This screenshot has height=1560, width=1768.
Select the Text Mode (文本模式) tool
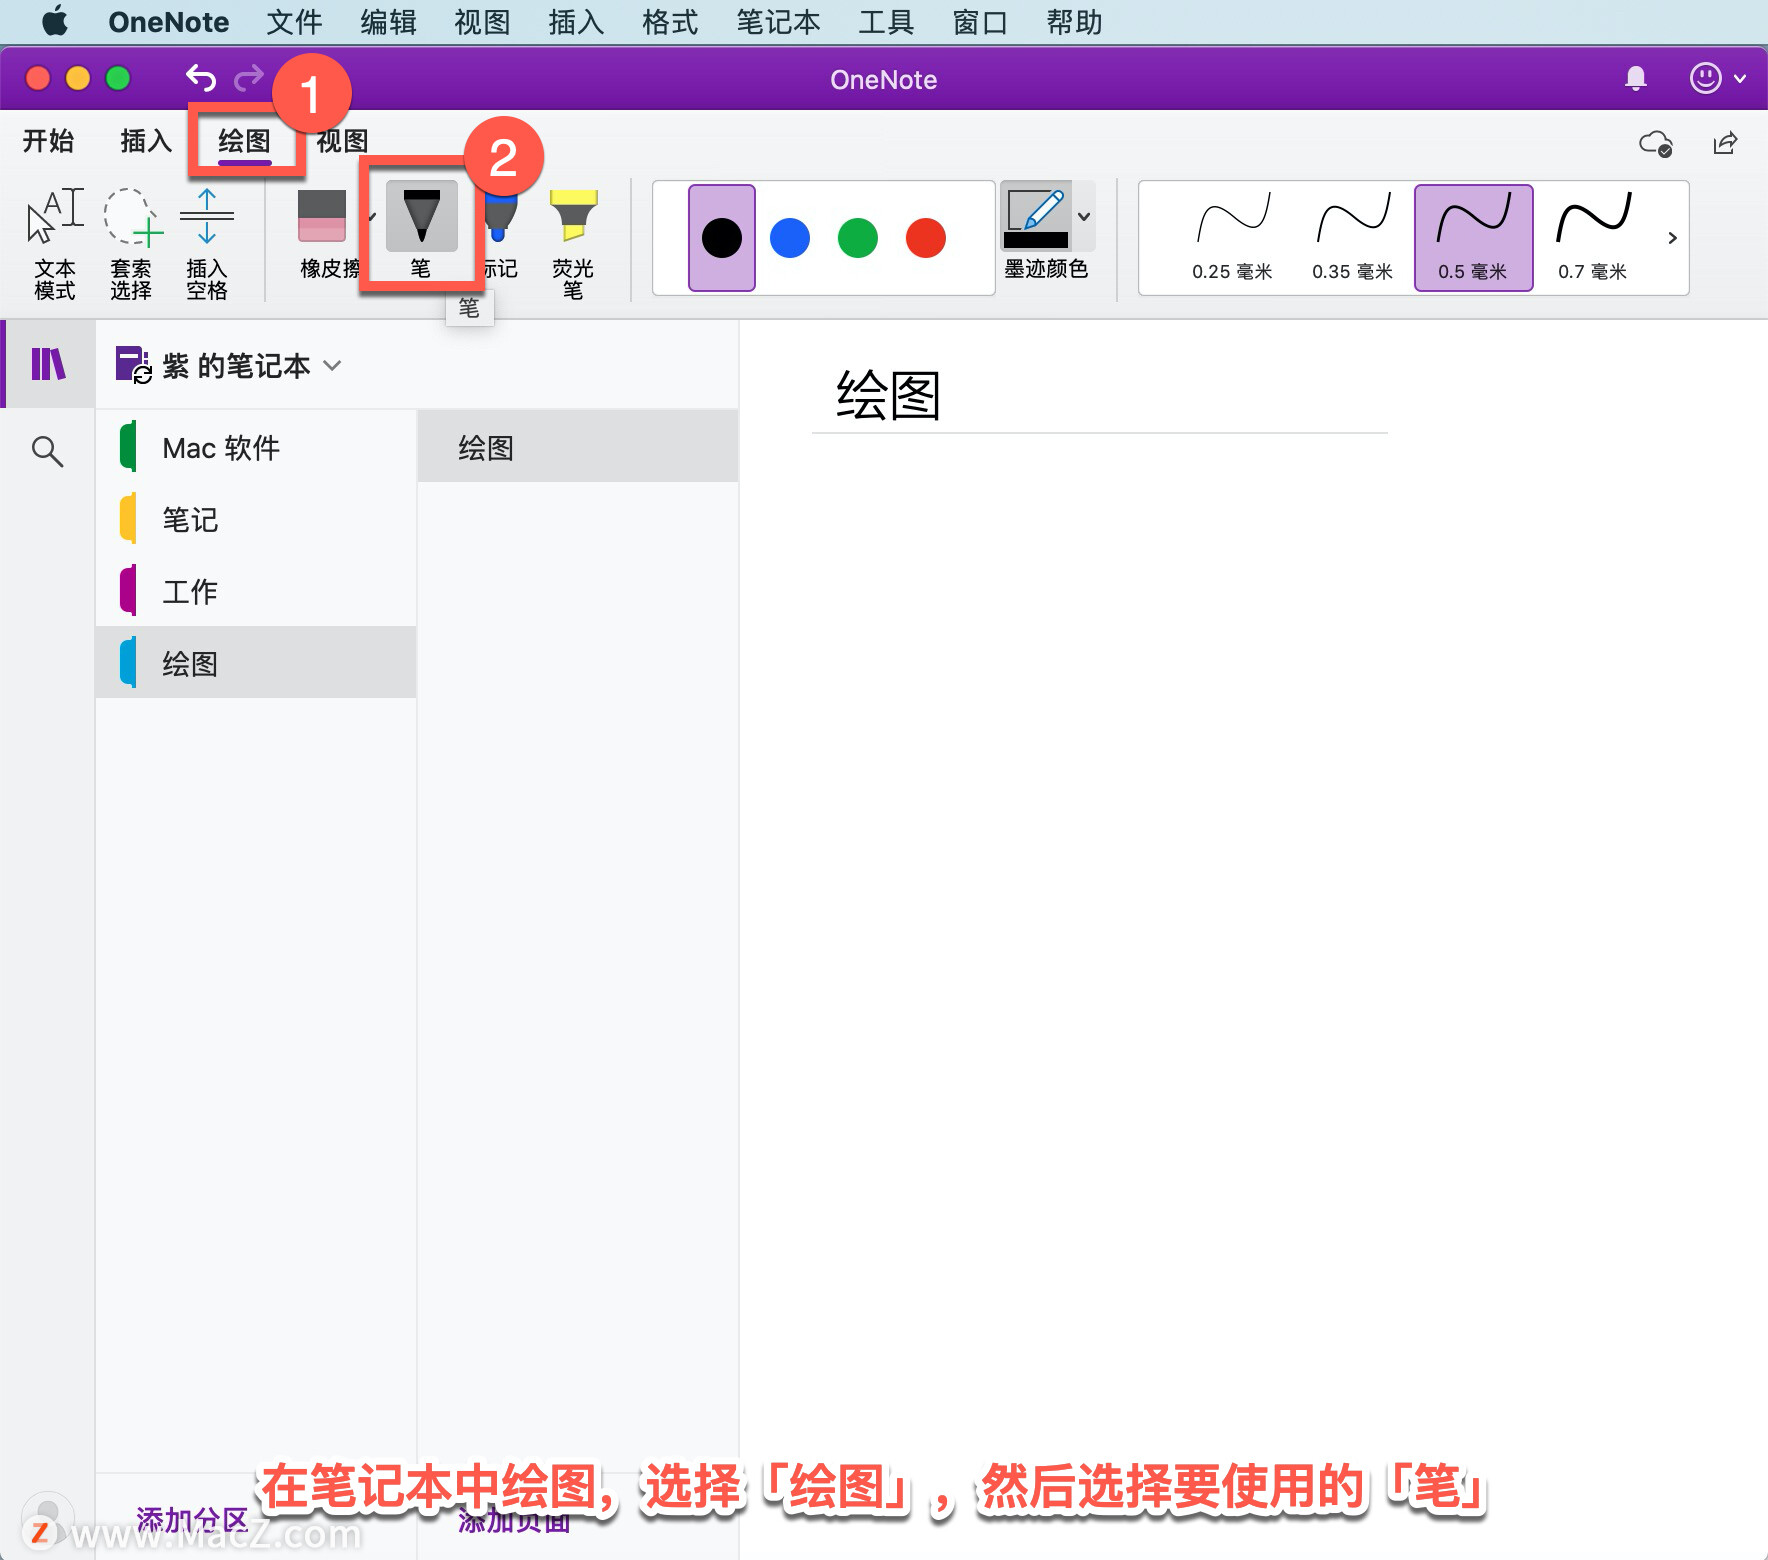pos(55,243)
